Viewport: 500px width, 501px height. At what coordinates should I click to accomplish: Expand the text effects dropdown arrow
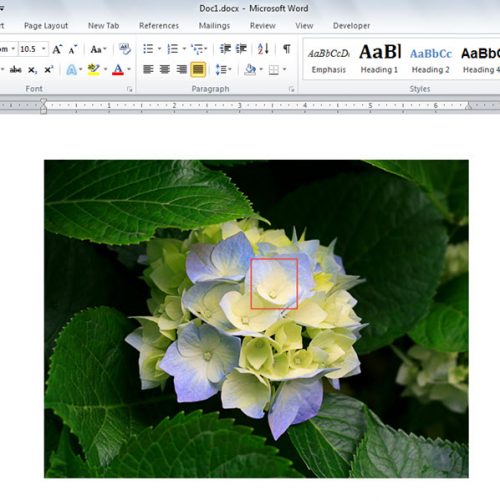[x=80, y=69]
